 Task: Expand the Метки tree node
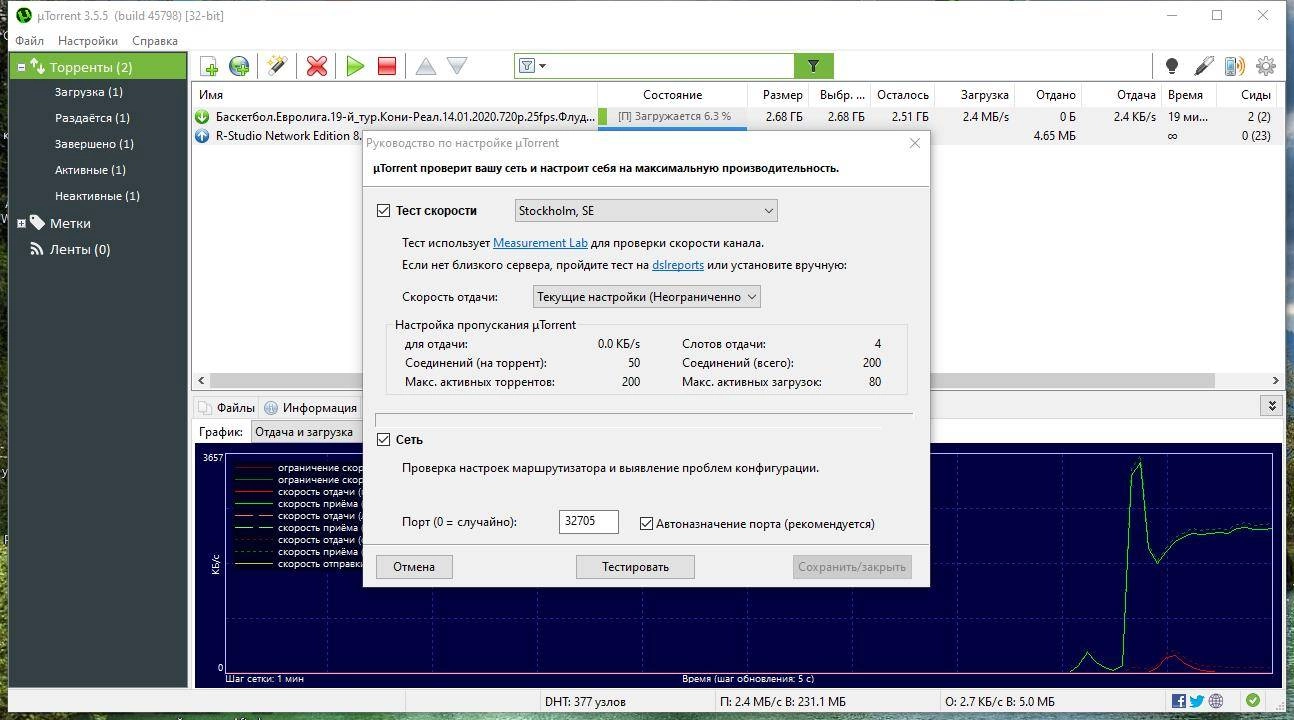(x=21, y=223)
